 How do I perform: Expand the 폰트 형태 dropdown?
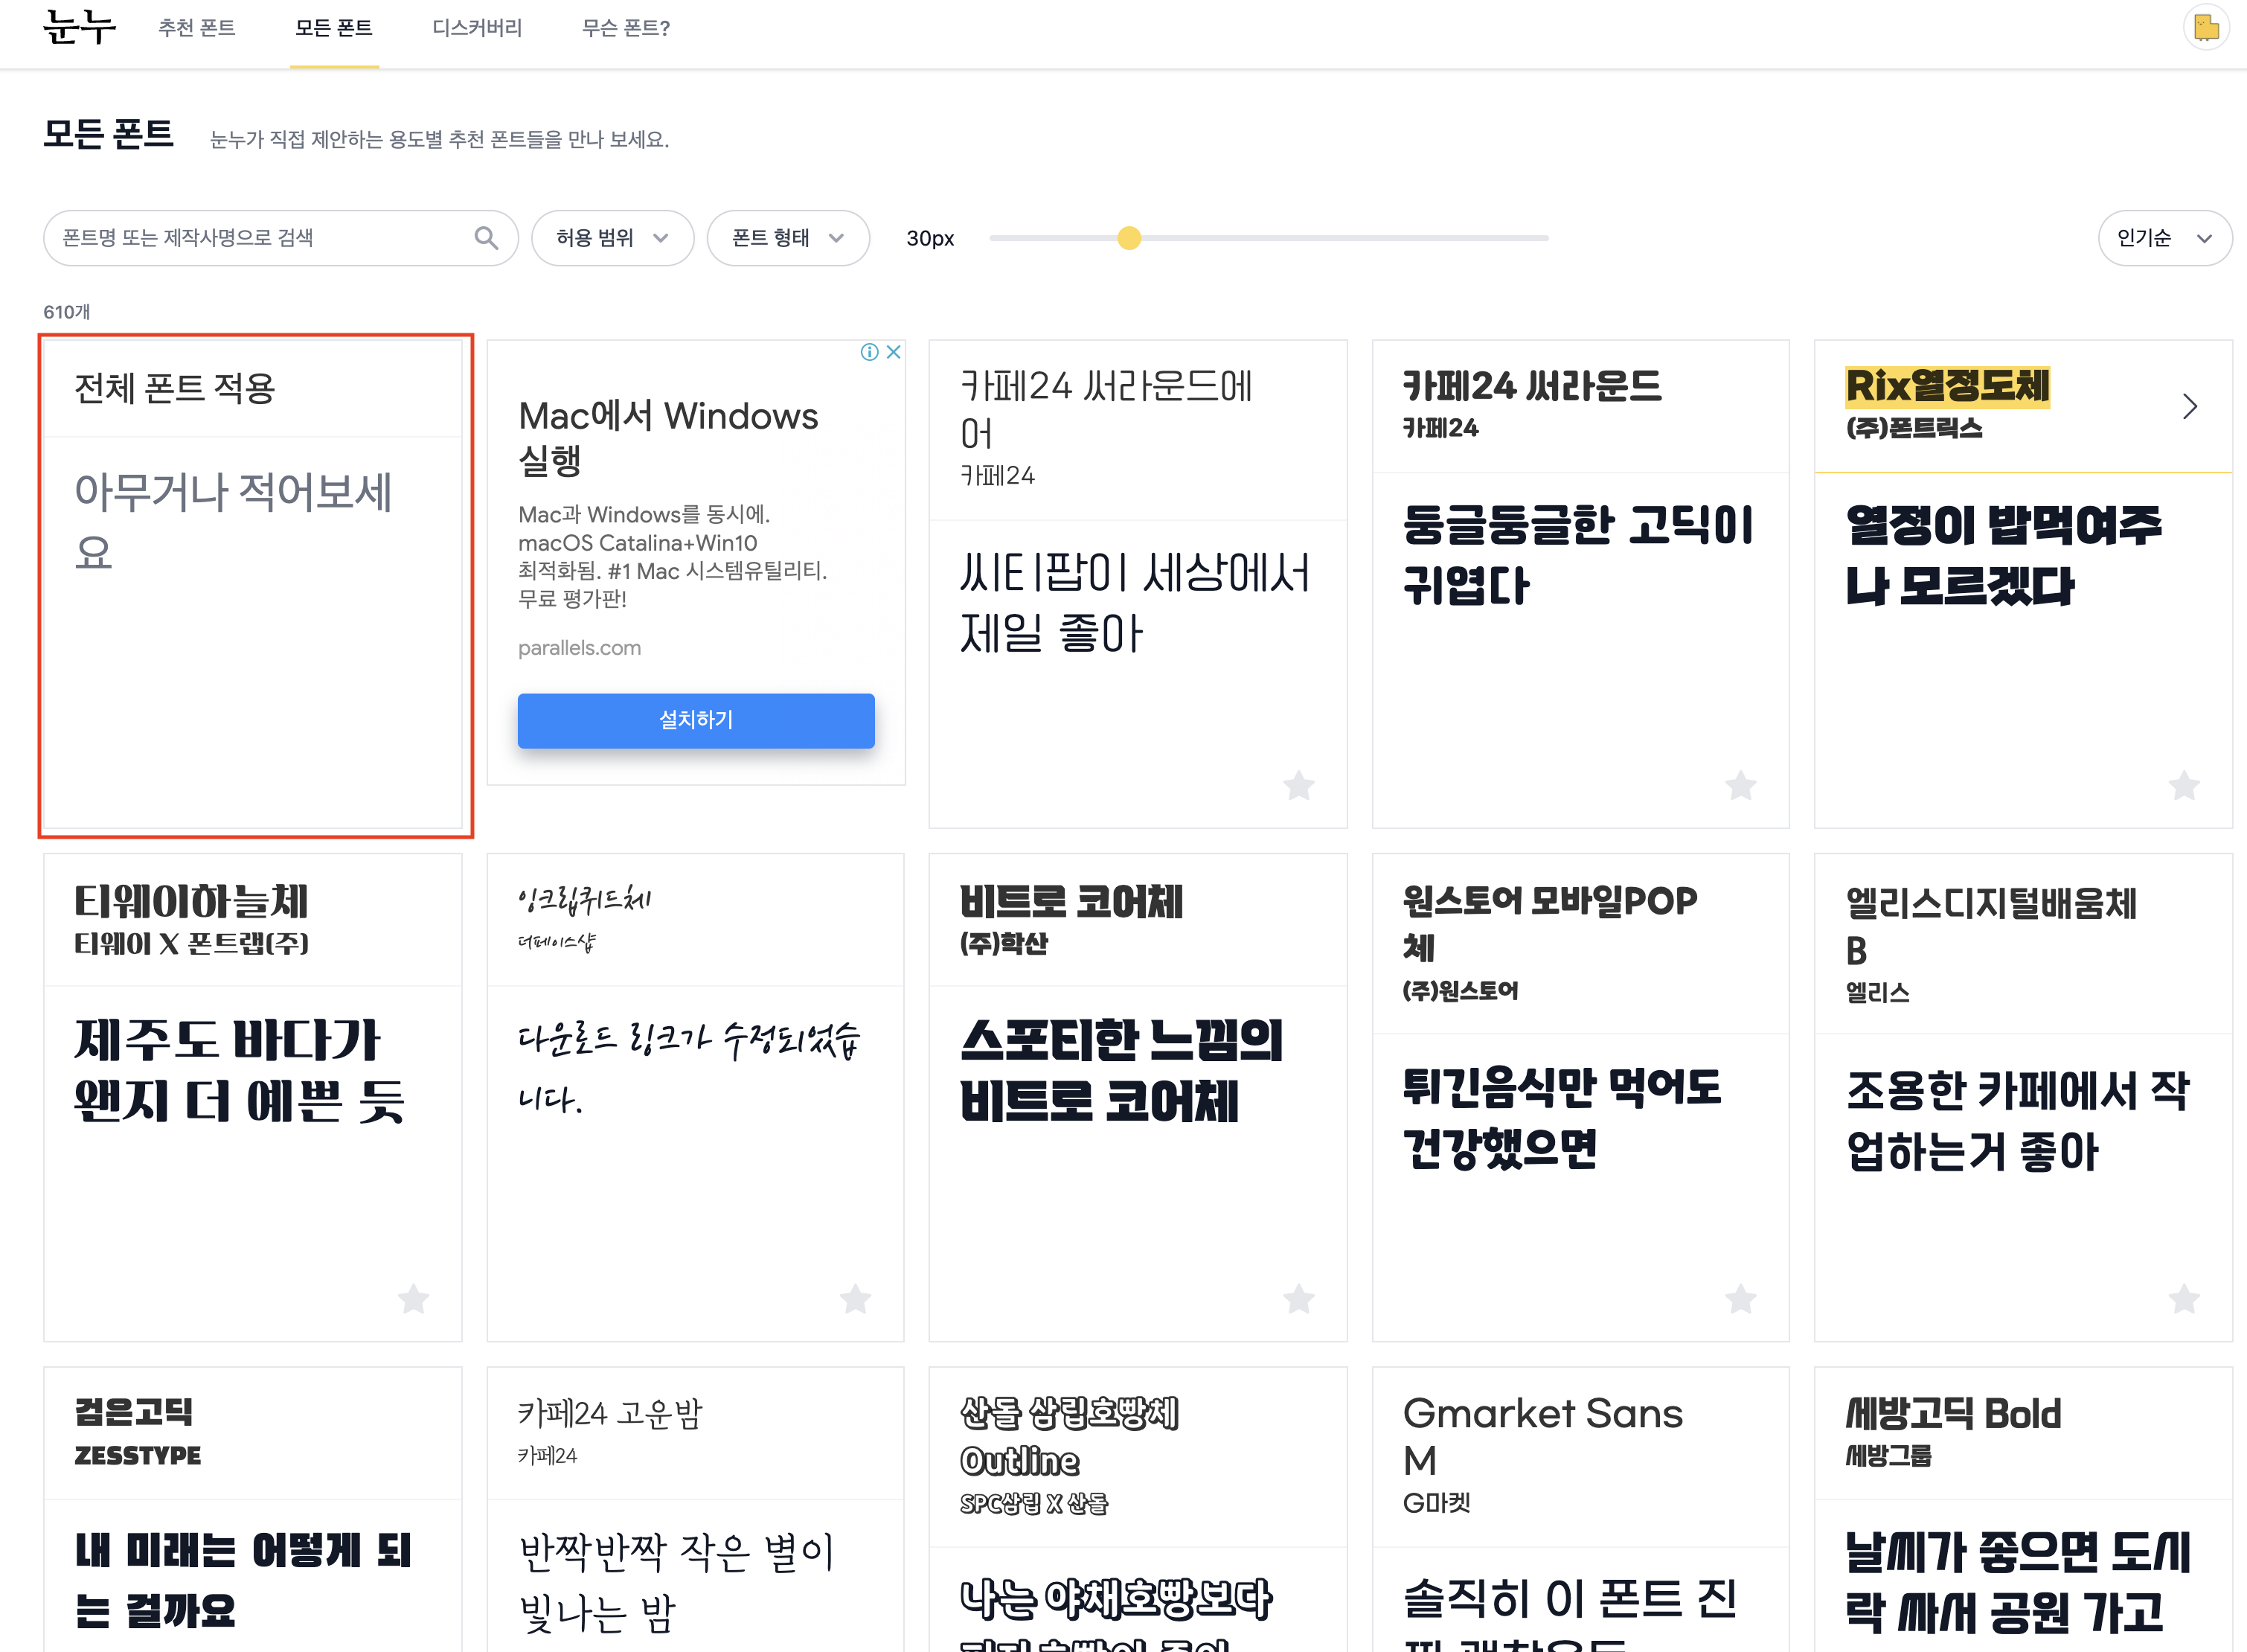pyautogui.click(x=788, y=238)
